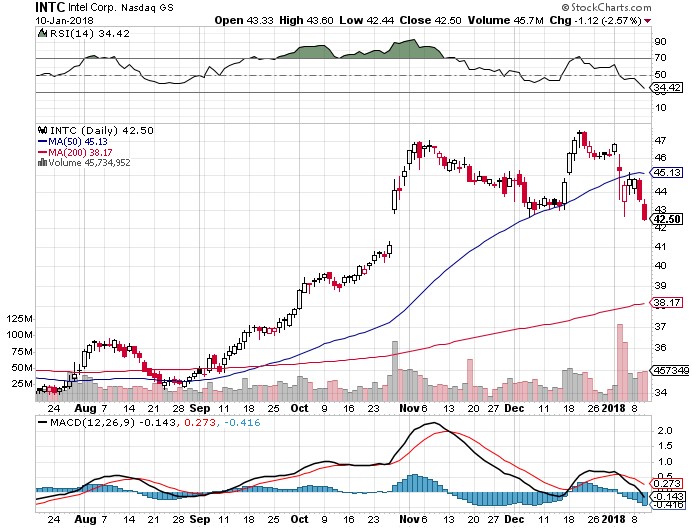Click the Aug label on price chart date axis

coord(85,409)
